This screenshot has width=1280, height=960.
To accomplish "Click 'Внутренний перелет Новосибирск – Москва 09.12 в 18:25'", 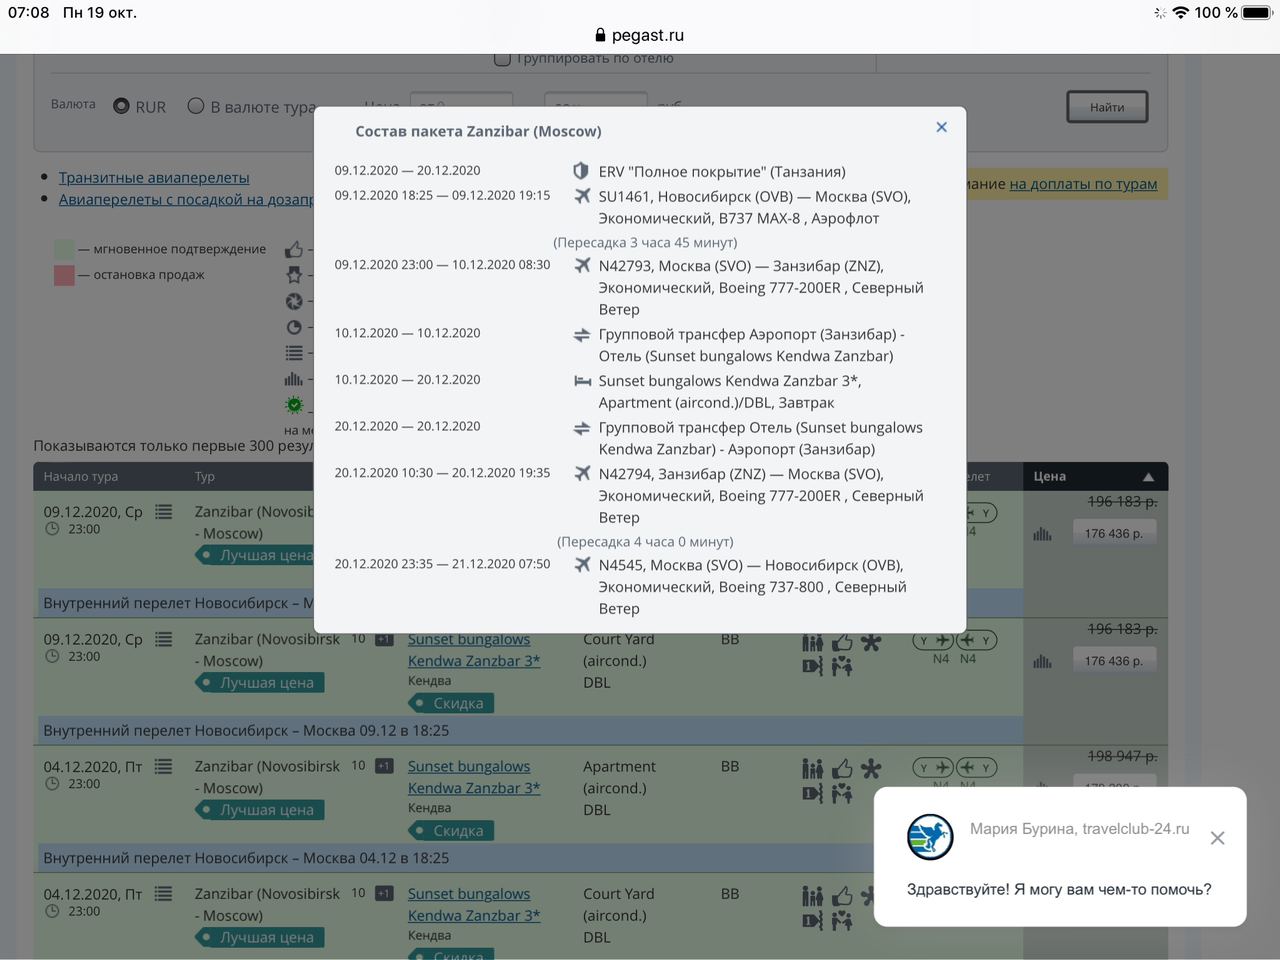I will pyautogui.click(x=246, y=730).
